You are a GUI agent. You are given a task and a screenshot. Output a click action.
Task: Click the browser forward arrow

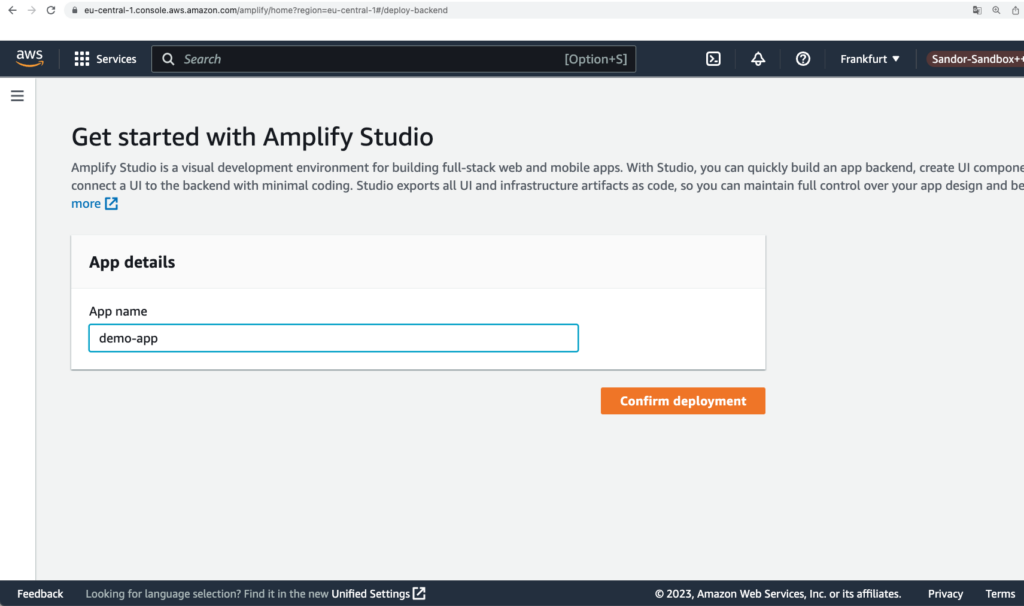[31, 10]
